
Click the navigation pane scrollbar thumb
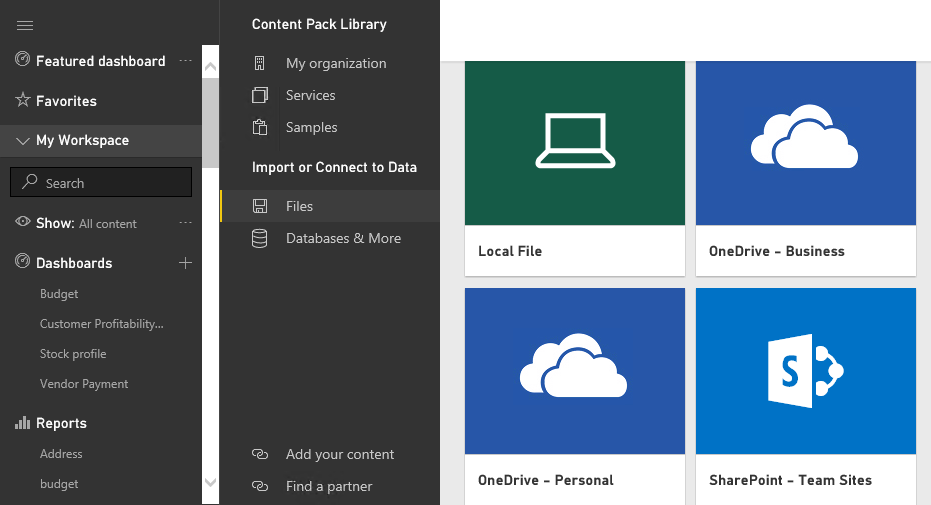pyautogui.click(x=210, y=123)
